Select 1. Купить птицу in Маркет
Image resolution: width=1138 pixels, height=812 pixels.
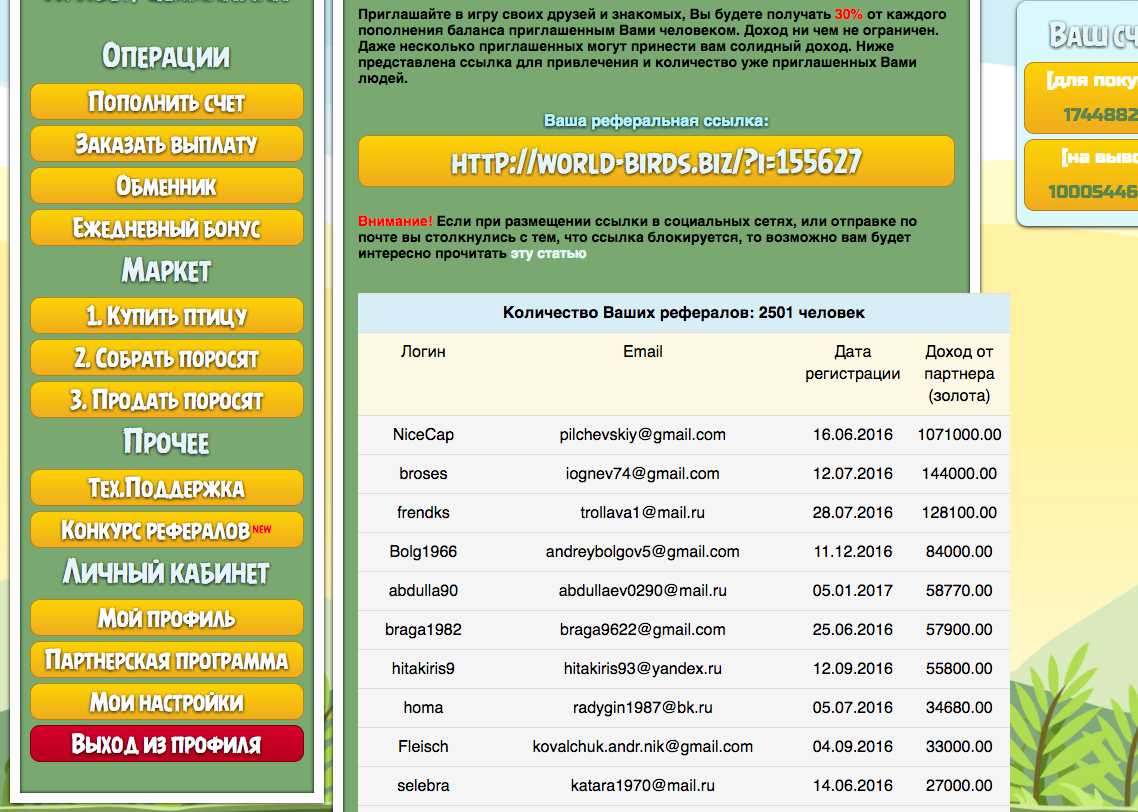pos(167,316)
